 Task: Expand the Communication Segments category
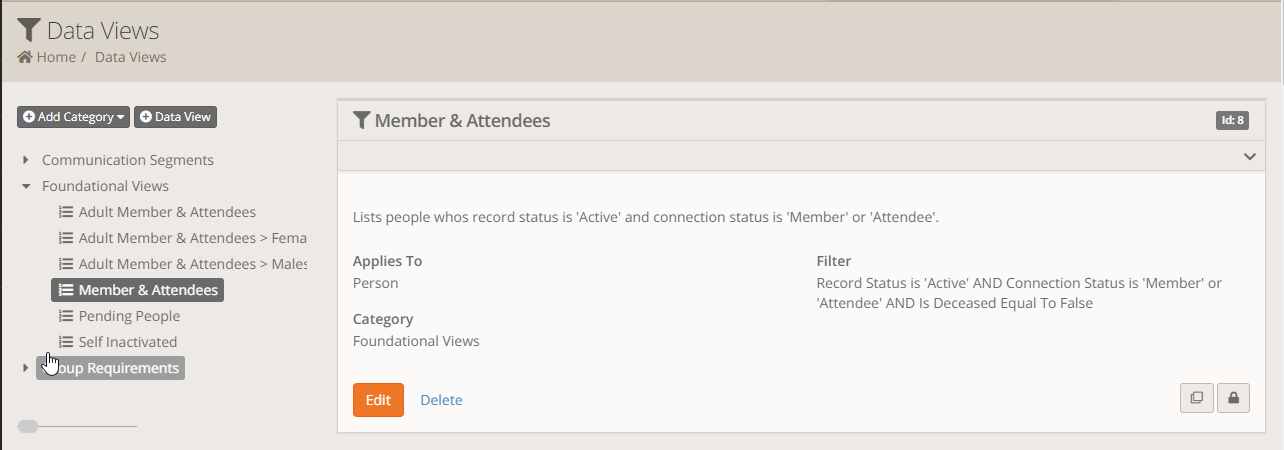(26, 160)
